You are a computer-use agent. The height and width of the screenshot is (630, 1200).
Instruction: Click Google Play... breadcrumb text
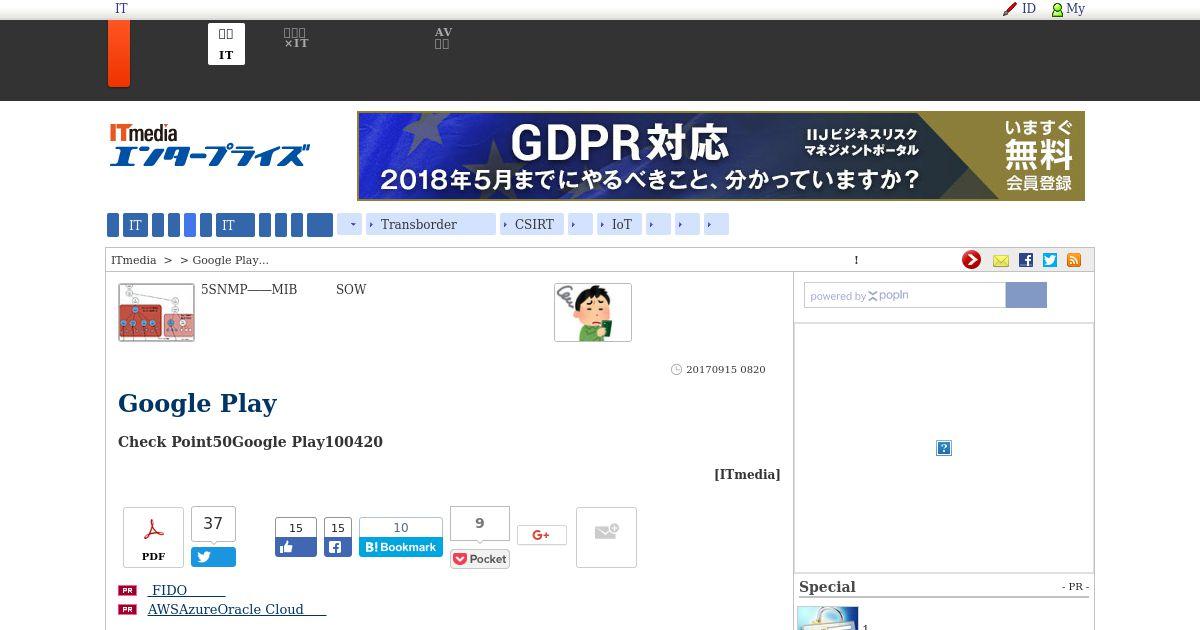pyautogui.click(x=230, y=260)
